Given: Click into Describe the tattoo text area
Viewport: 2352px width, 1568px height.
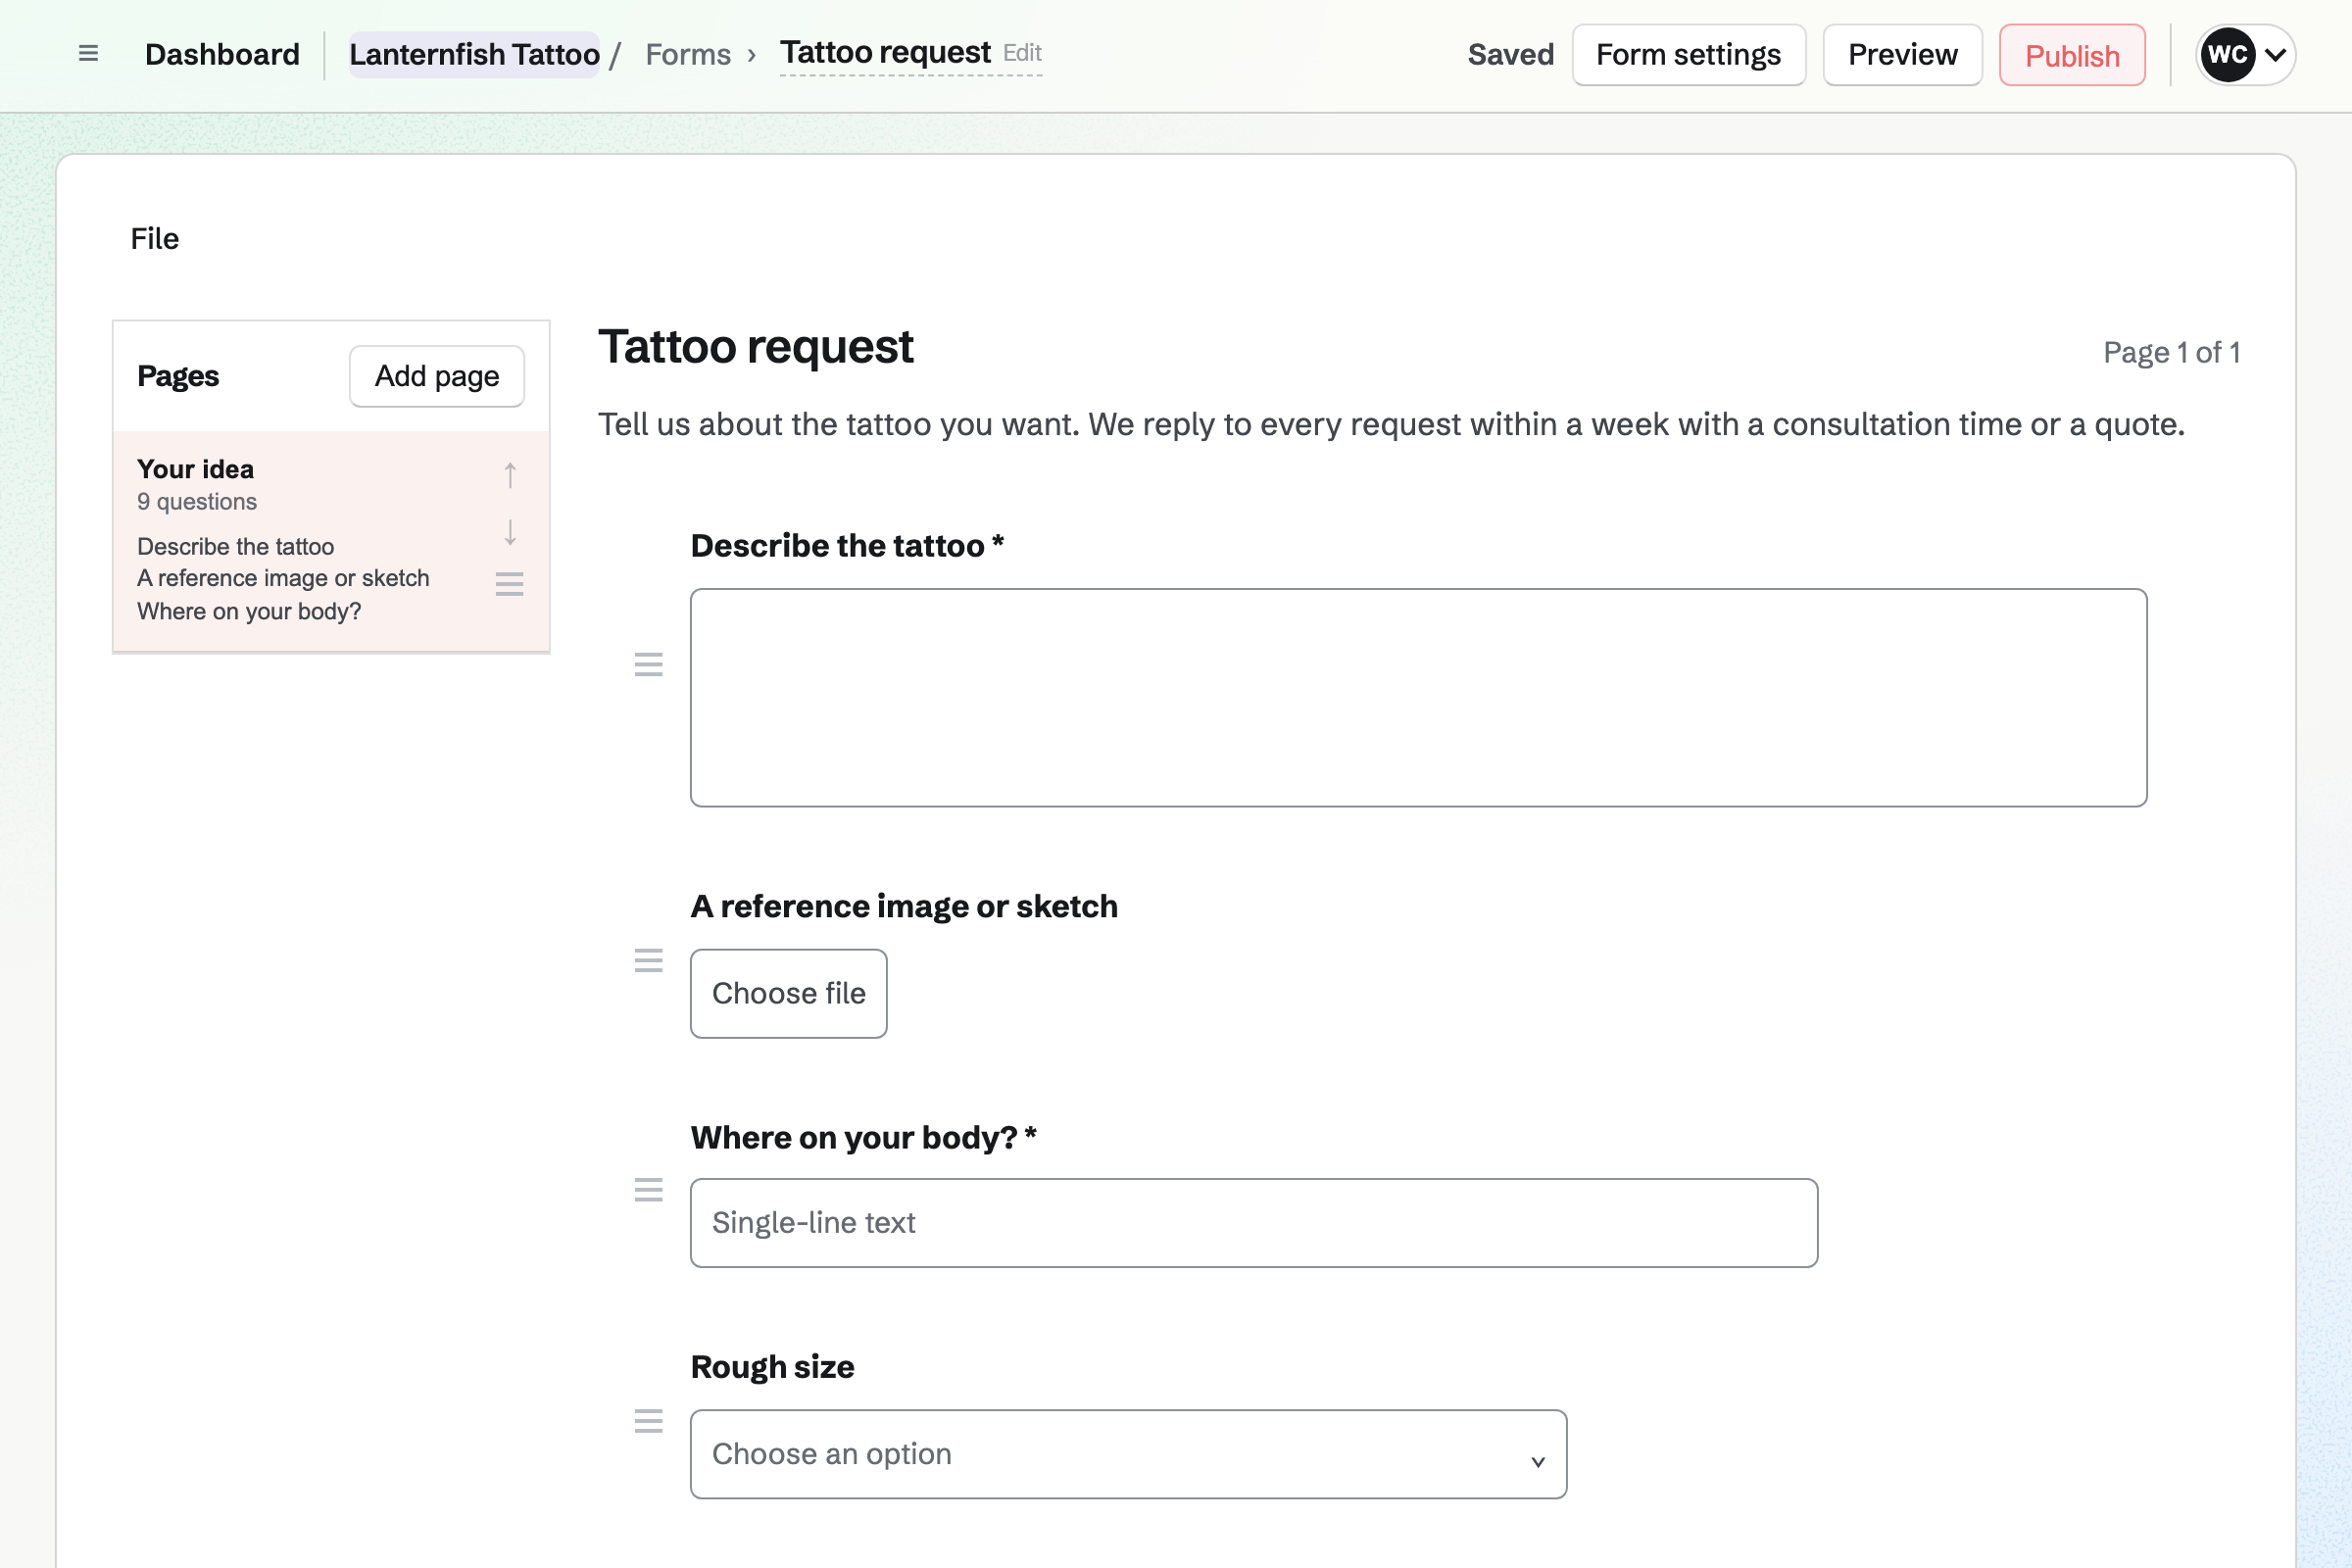Looking at the screenshot, I should point(1418,697).
